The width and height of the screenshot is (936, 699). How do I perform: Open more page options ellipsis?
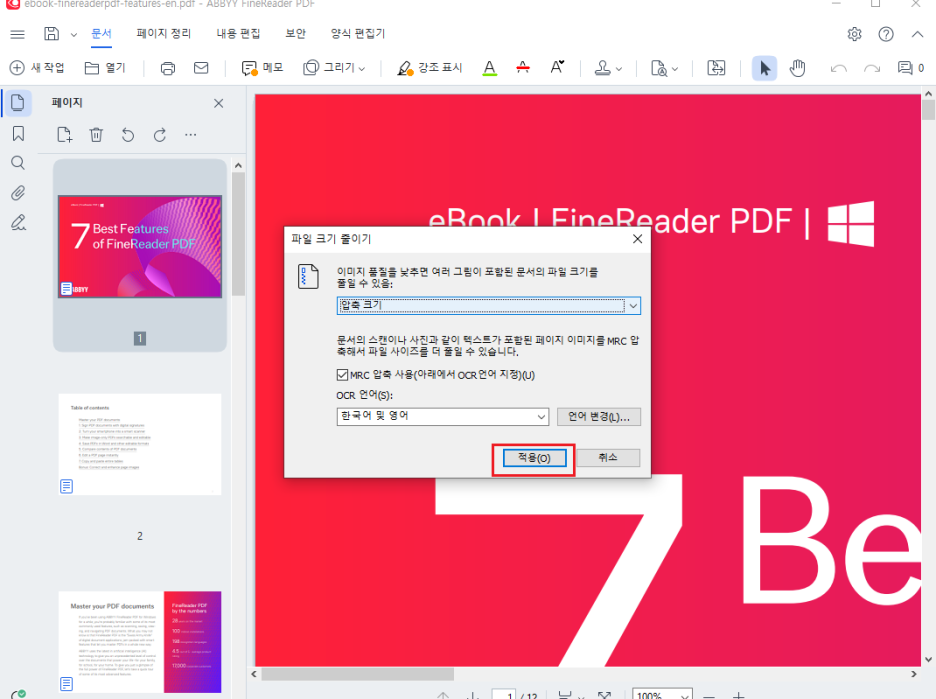pos(190,135)
